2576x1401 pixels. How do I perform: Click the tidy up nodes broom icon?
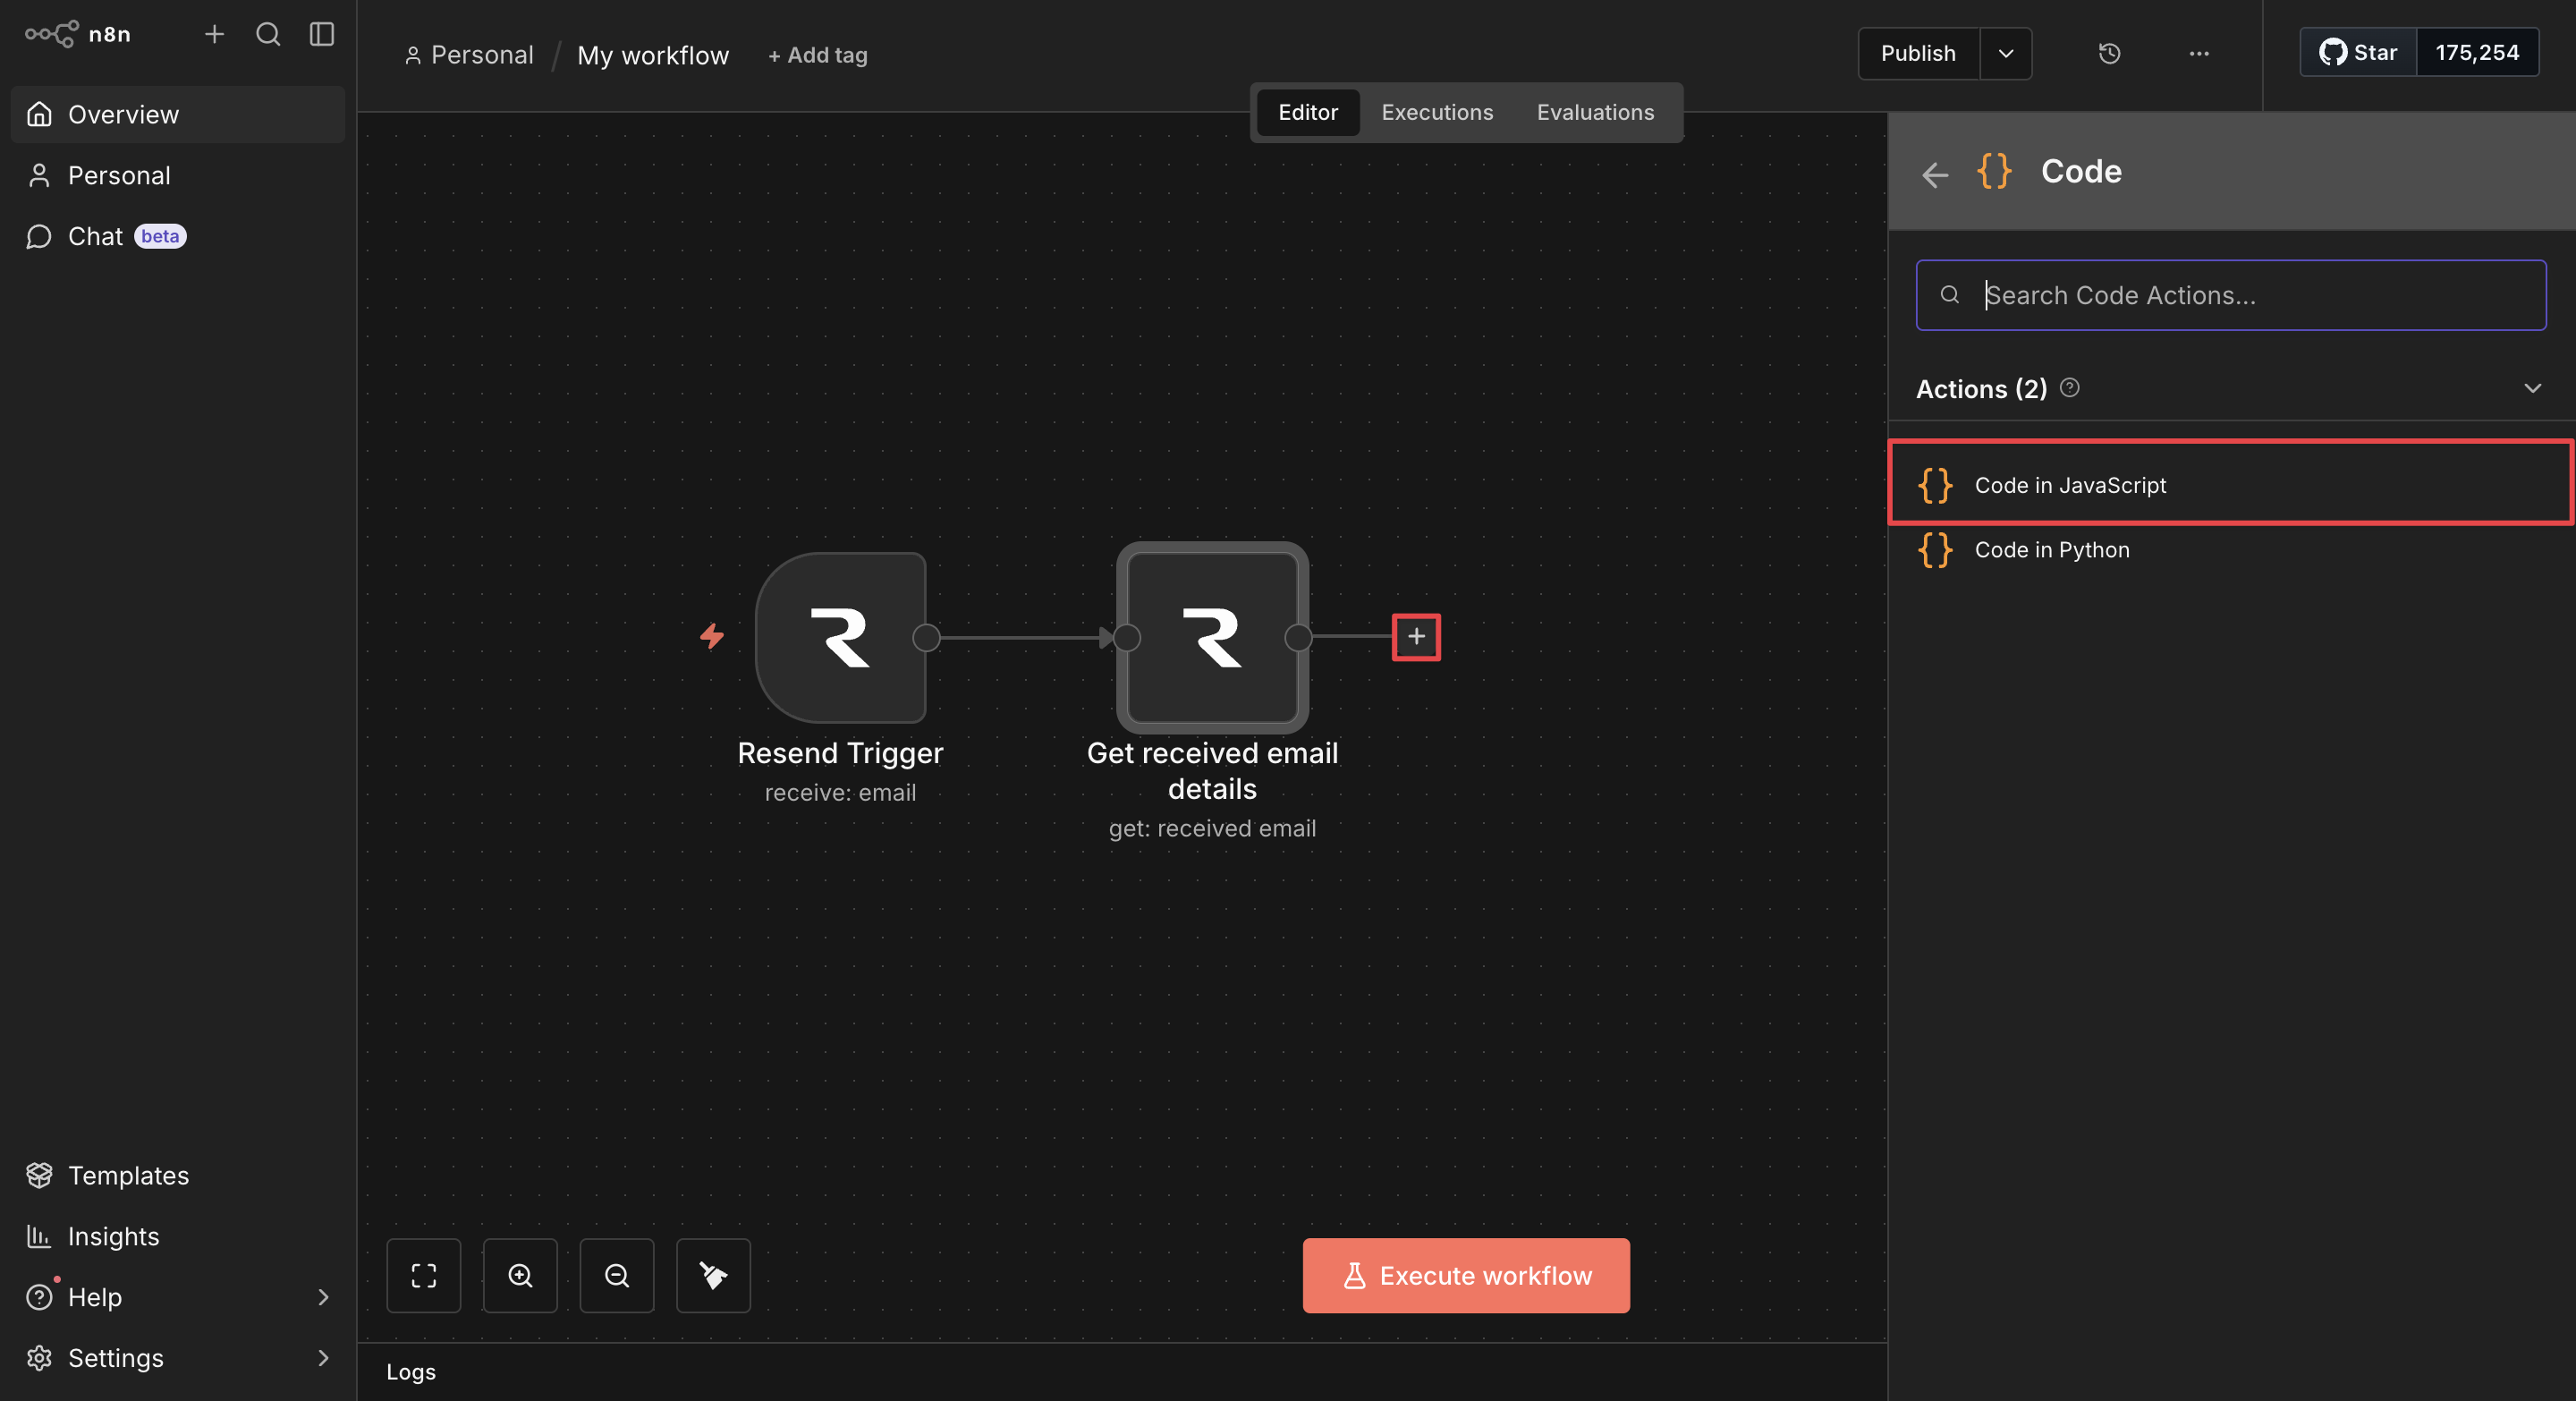click(x=713, y=1275)
